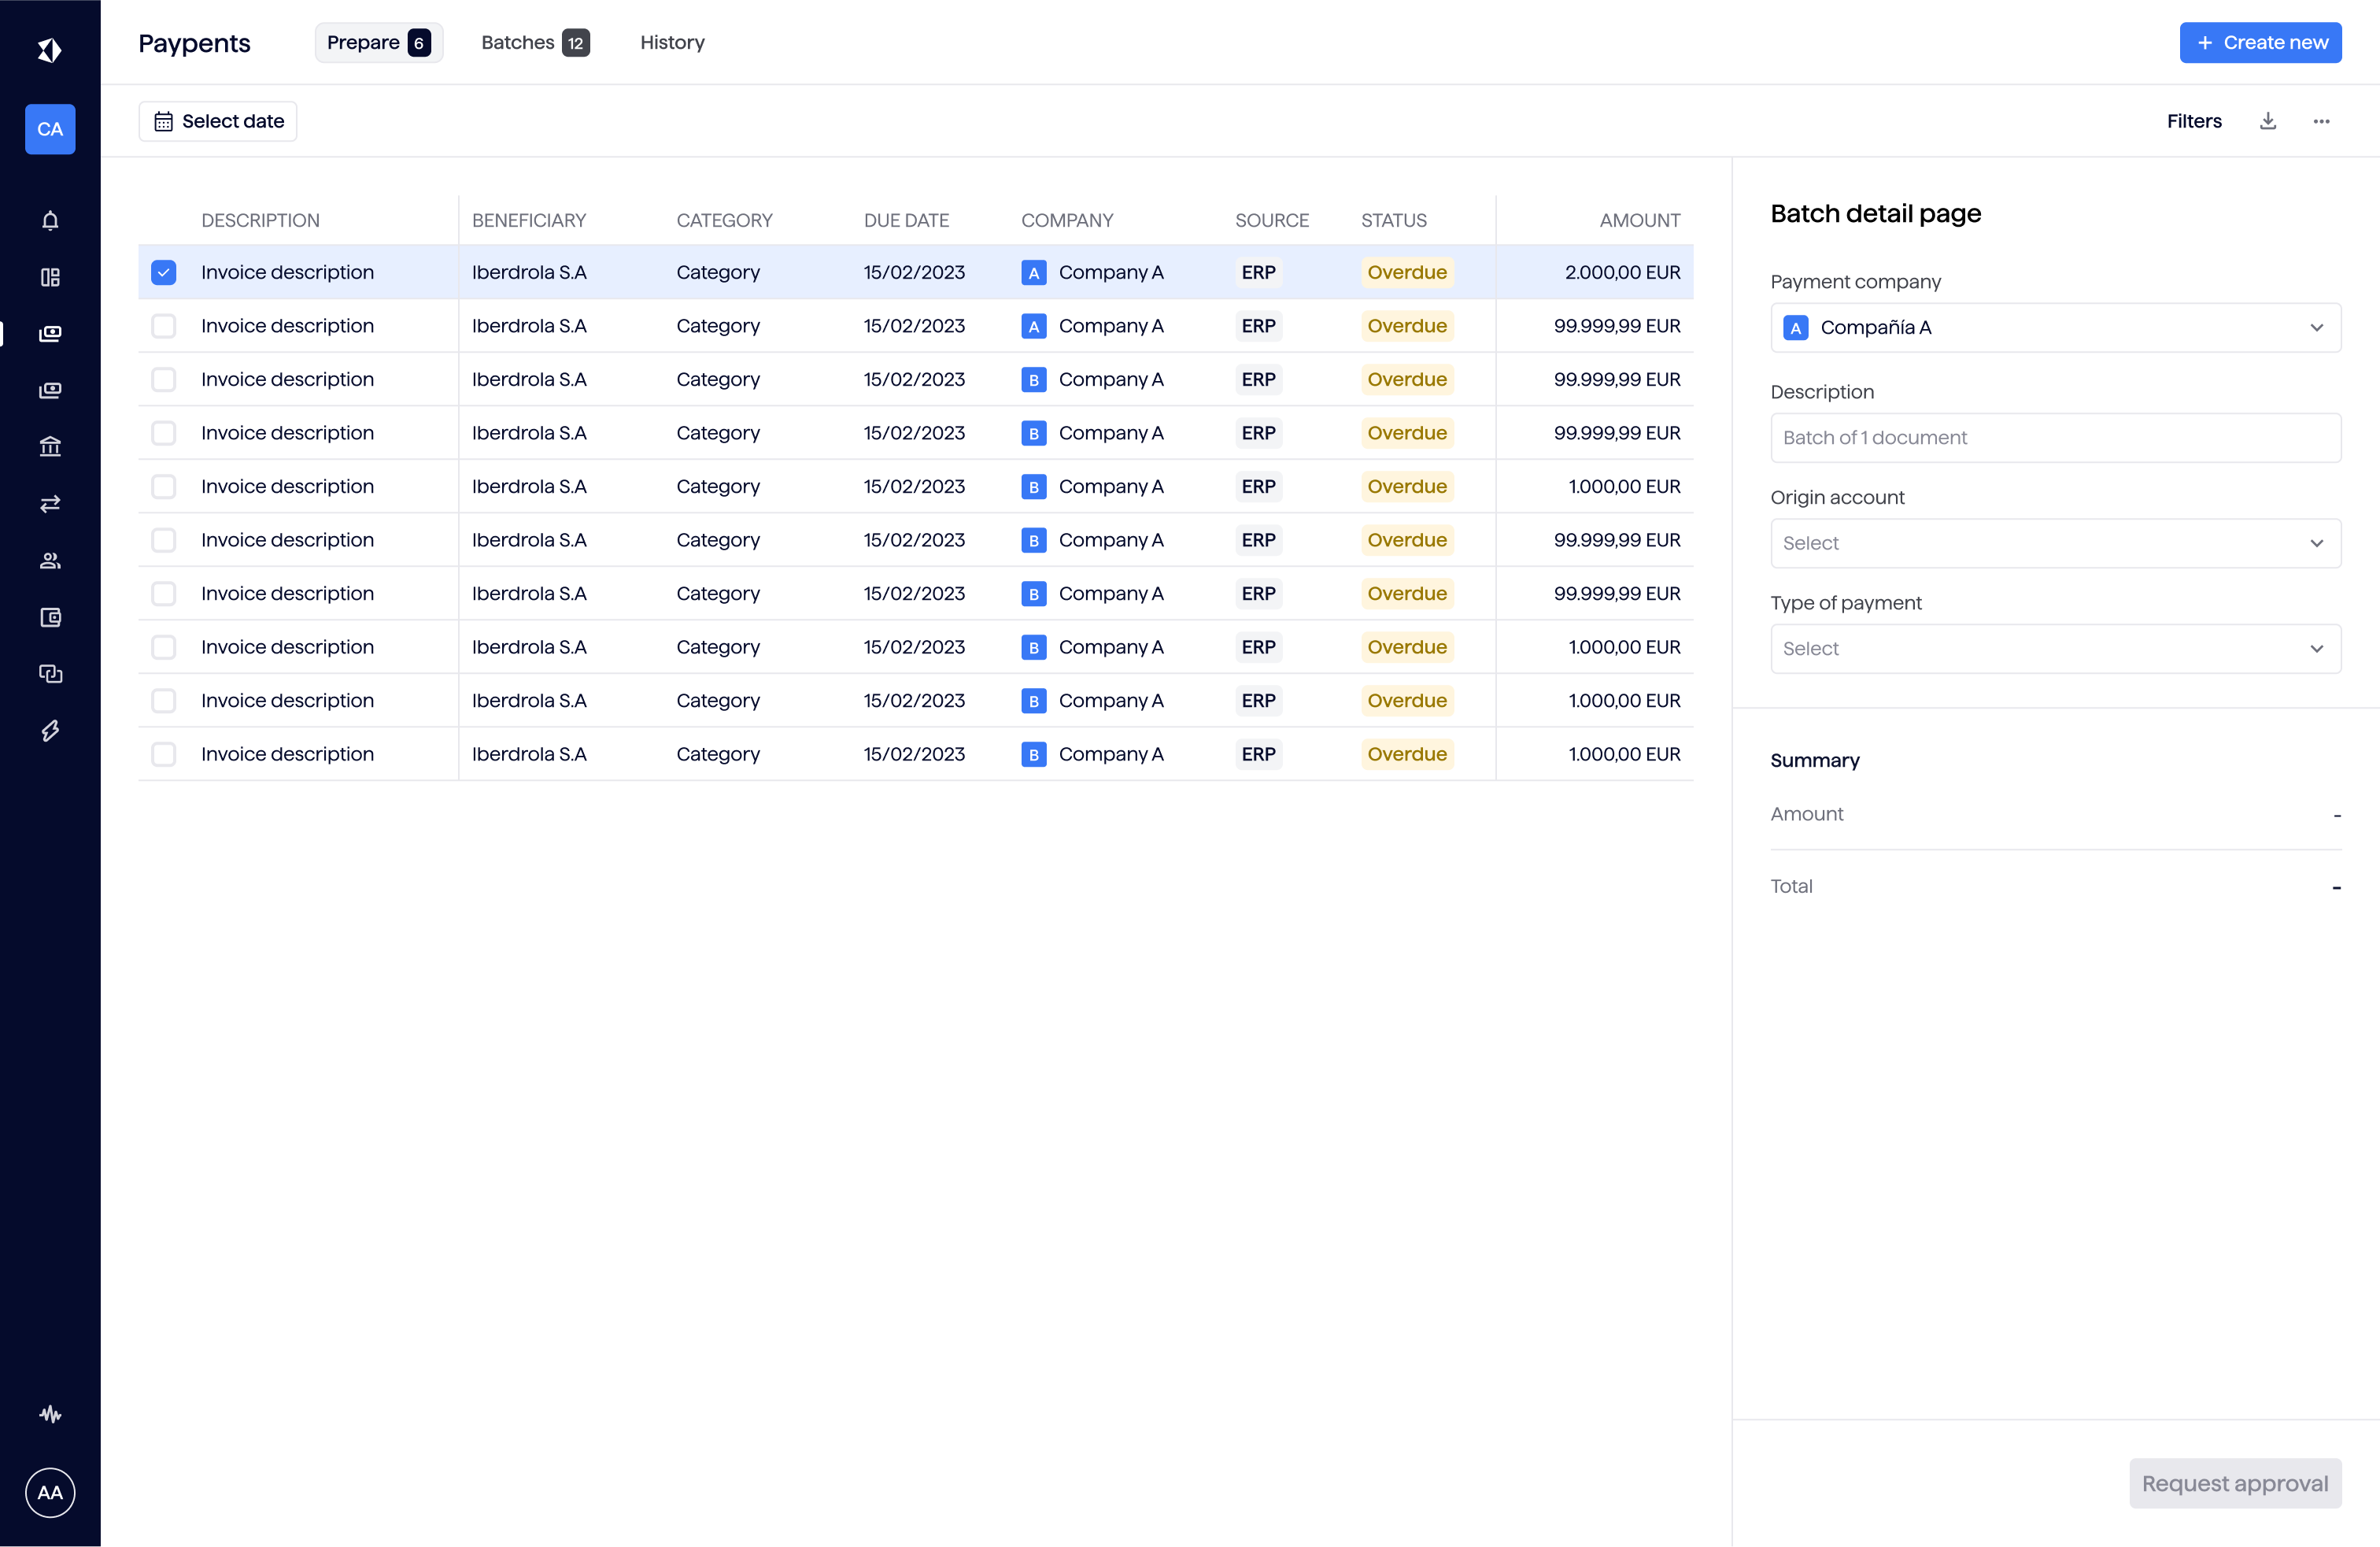Click the download icon in toolbar
Screen dimensions: 2380x1547
[x=2268, y=121]
